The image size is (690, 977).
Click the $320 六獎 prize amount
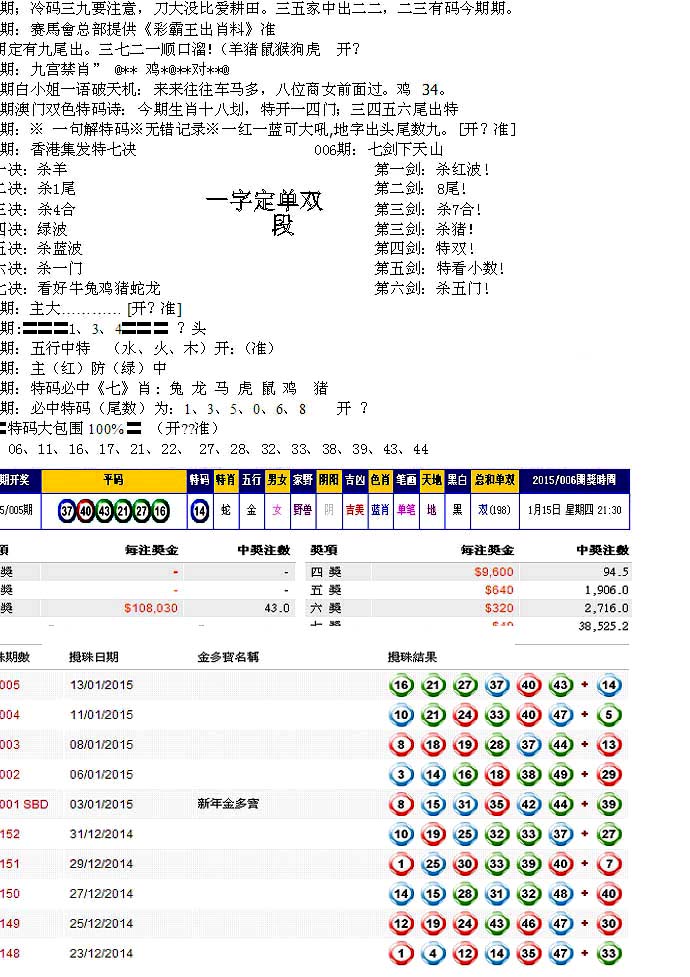point(499,608)
